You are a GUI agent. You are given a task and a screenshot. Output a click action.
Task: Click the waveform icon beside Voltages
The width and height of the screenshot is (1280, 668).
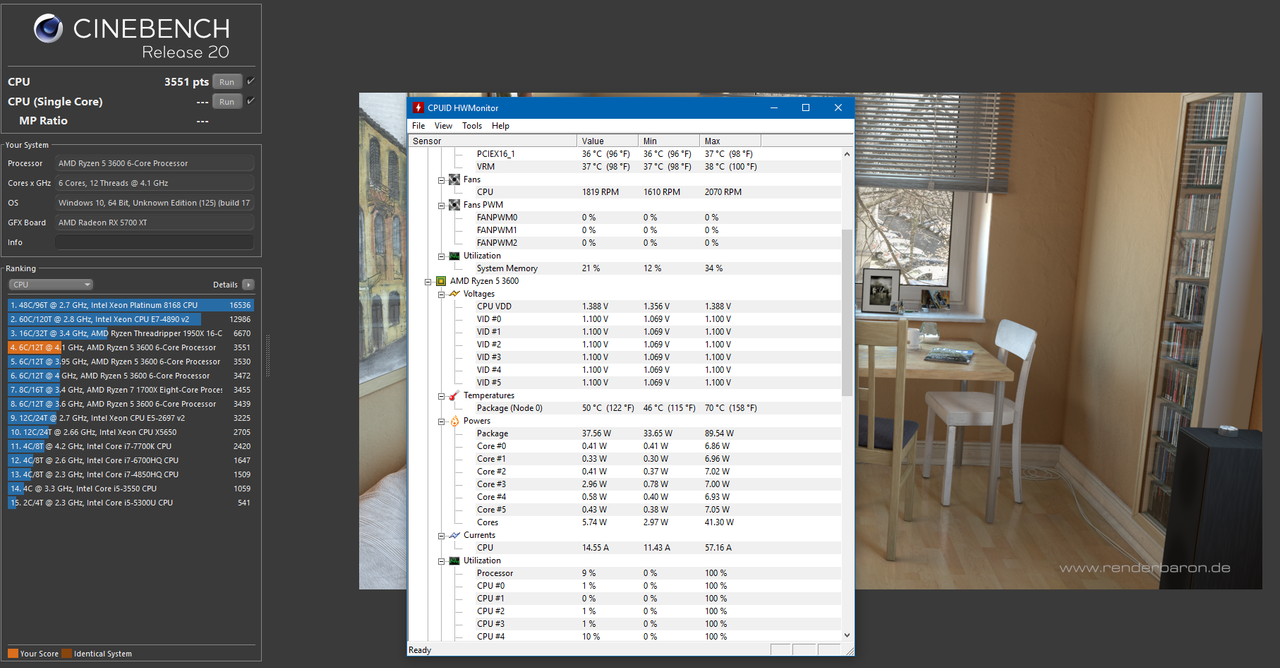coord(454,294)
